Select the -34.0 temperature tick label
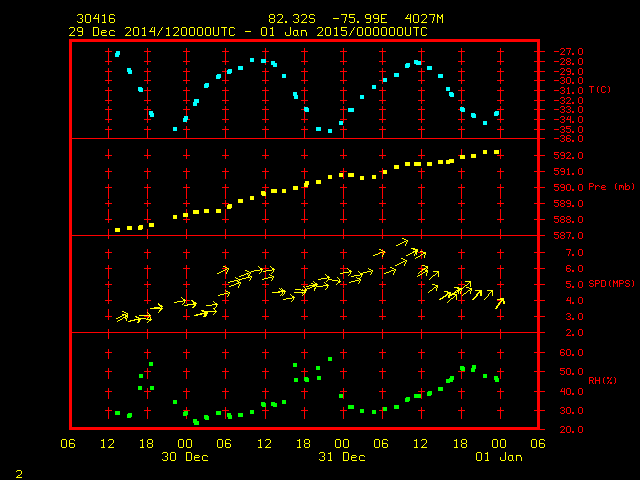The height and width of the screenshot is (480, 640). (568, 120)
